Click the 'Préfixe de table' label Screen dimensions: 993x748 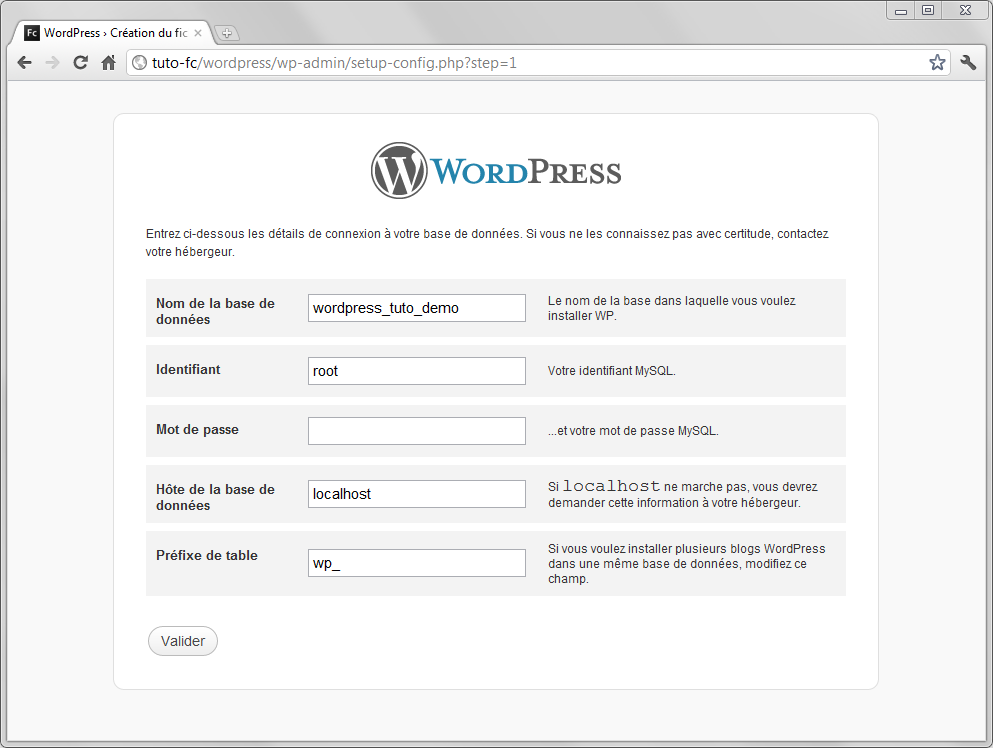pyautogui.click(x=206, y=555)
